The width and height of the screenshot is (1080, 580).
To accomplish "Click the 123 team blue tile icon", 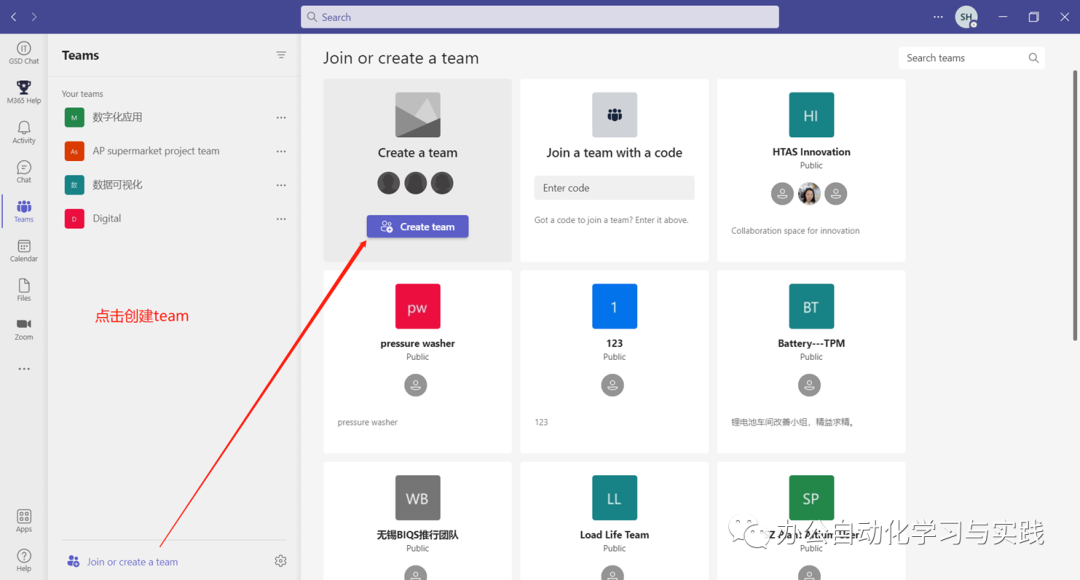I will coord(614,307).
